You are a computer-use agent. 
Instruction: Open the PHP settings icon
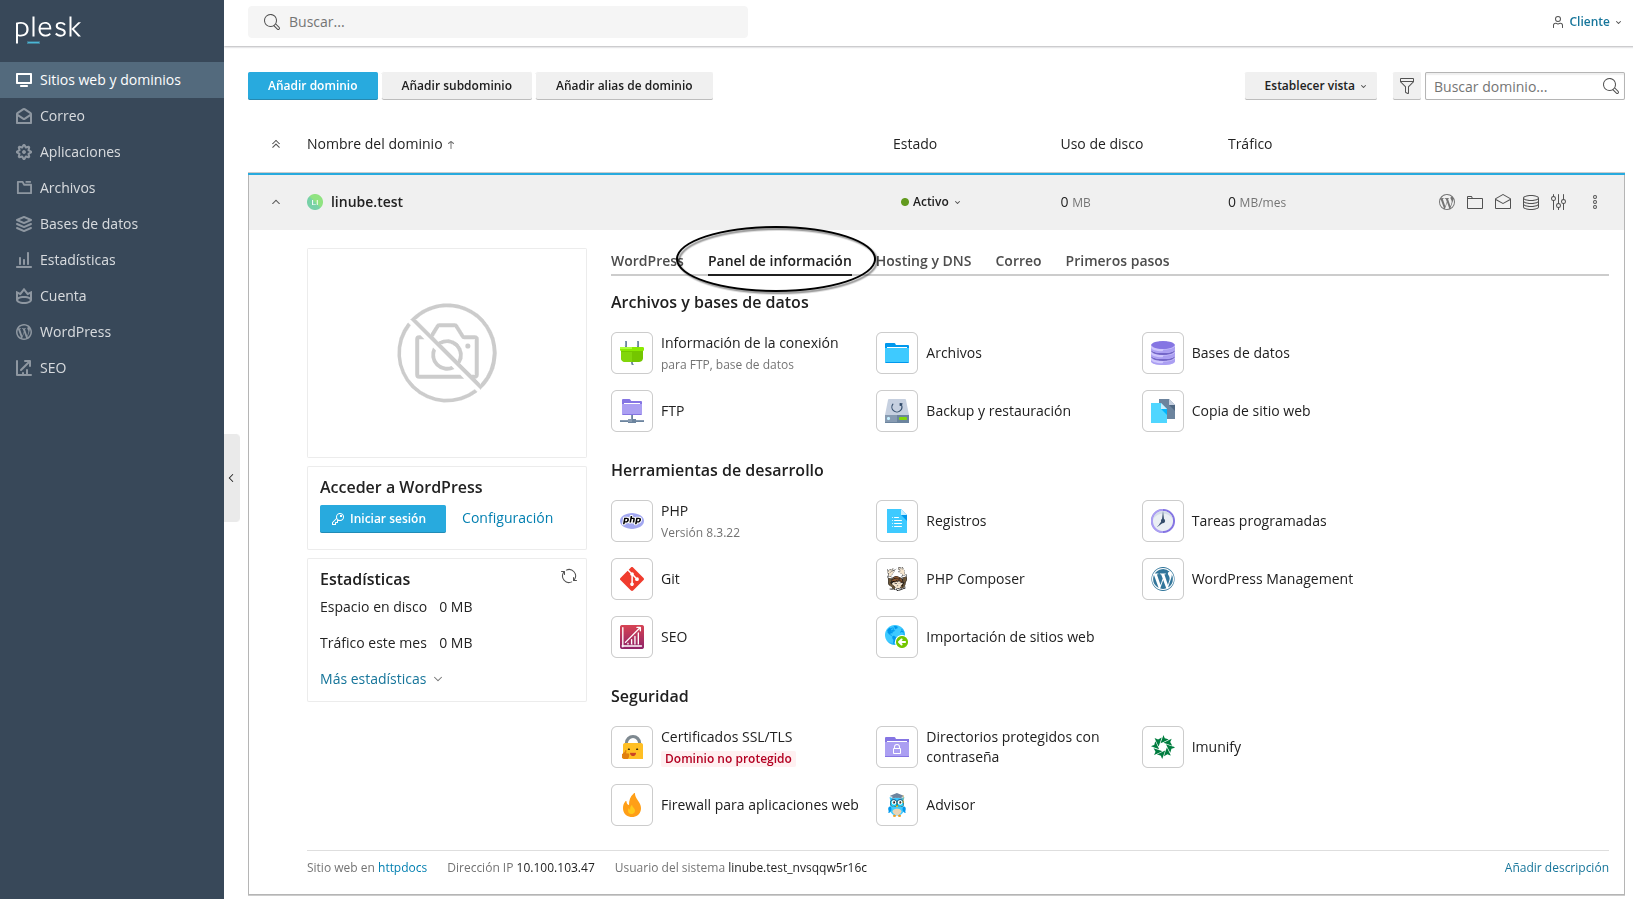point(632,521)
